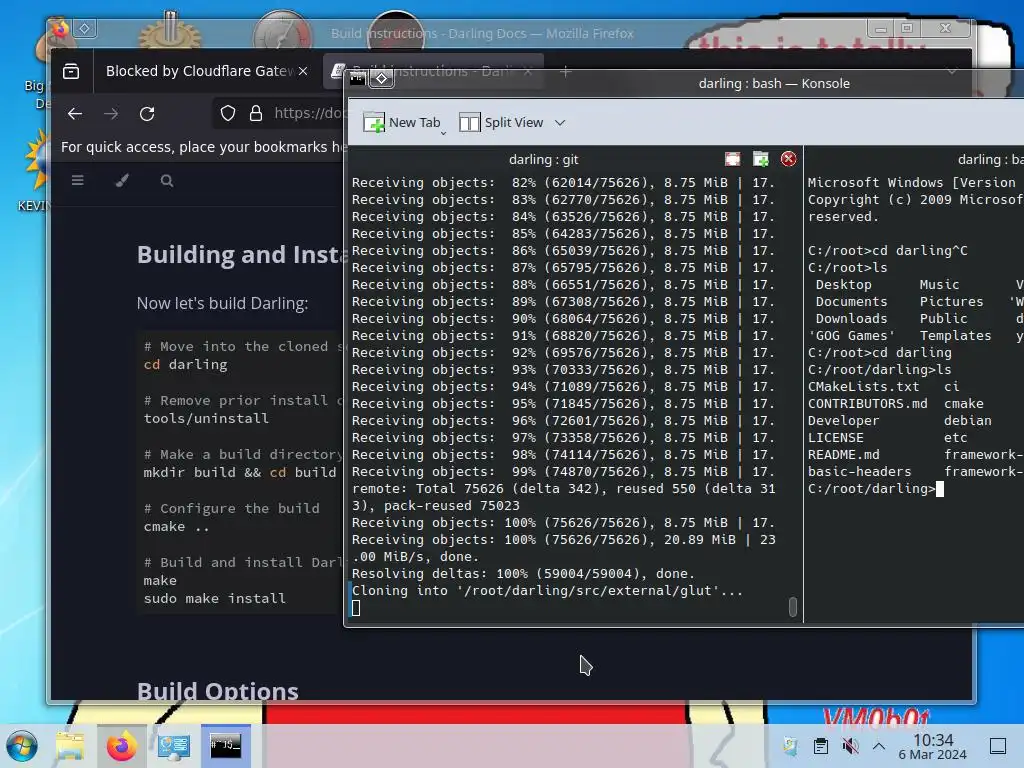
Task: Click the terminal scrollbar in darling : git pane
Action: pyautogui.click(x=792, y=607)
